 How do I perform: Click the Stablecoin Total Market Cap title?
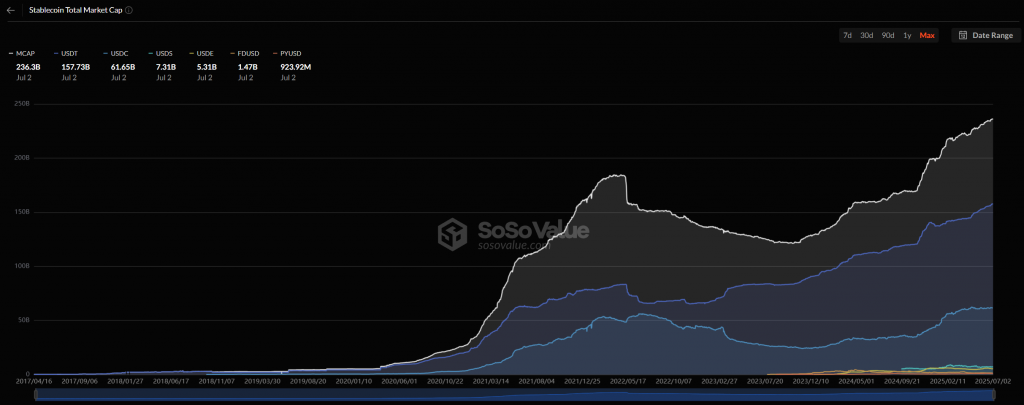74,10
